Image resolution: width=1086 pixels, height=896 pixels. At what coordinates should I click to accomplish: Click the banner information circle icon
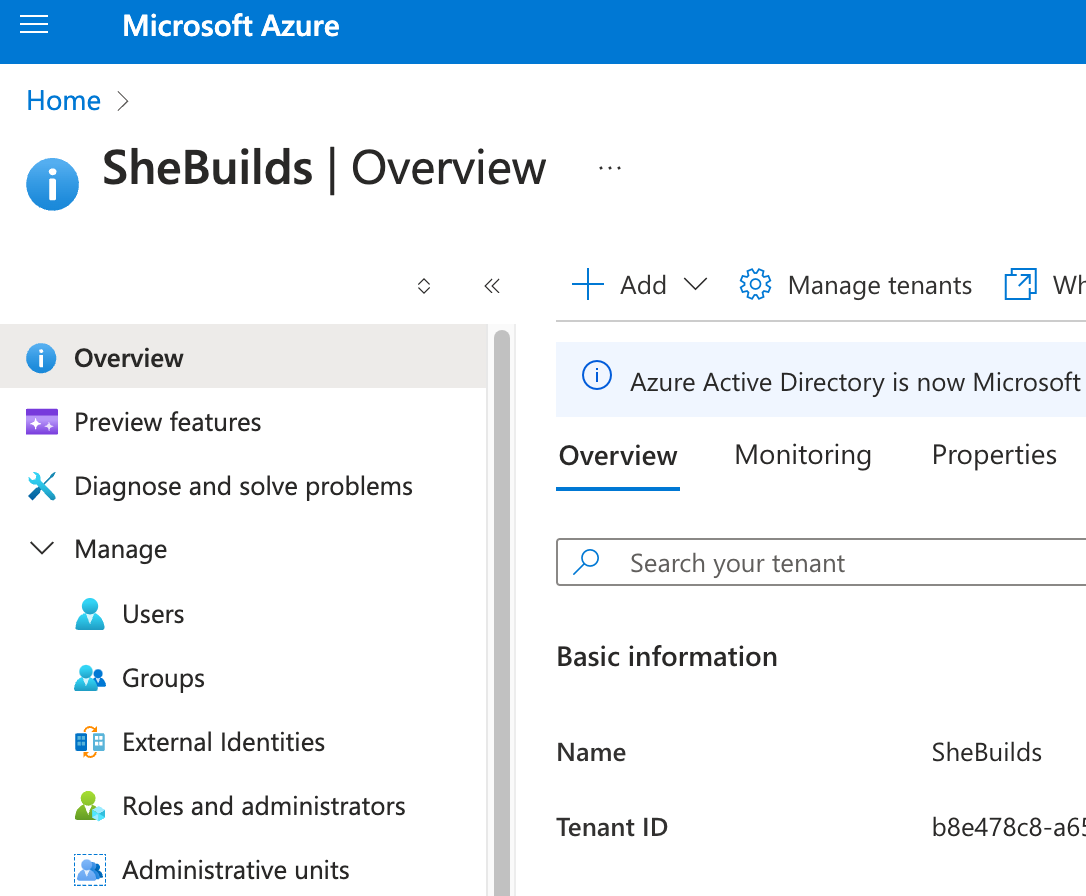pos(596,376)
